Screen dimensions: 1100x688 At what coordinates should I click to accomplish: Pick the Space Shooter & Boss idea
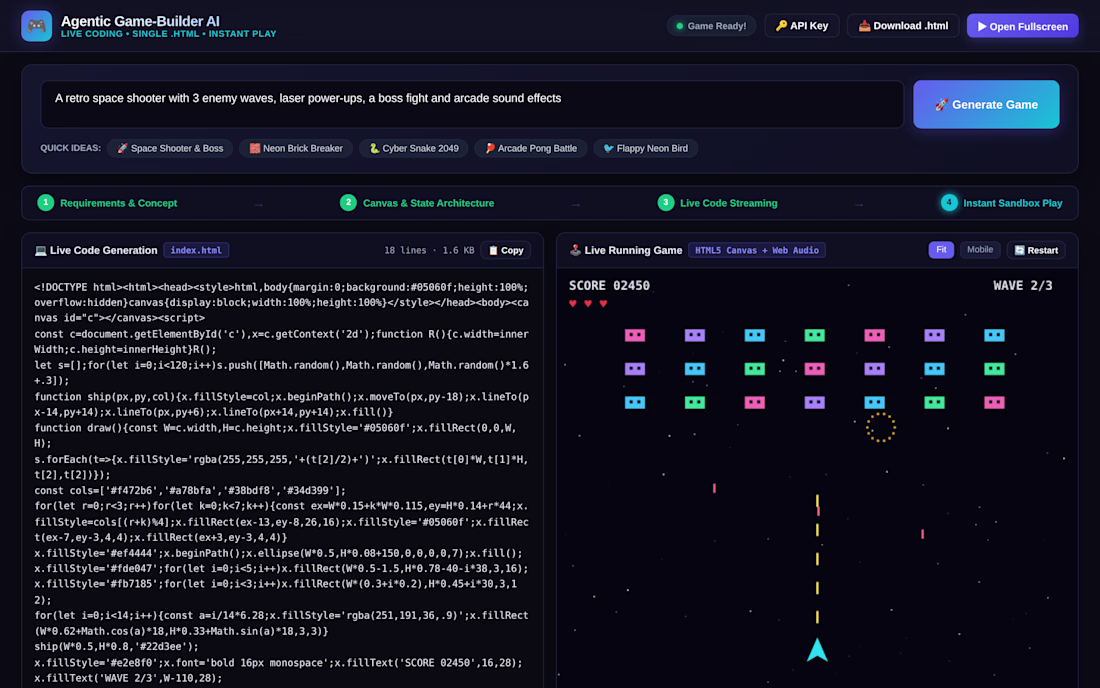coord(170,149)
